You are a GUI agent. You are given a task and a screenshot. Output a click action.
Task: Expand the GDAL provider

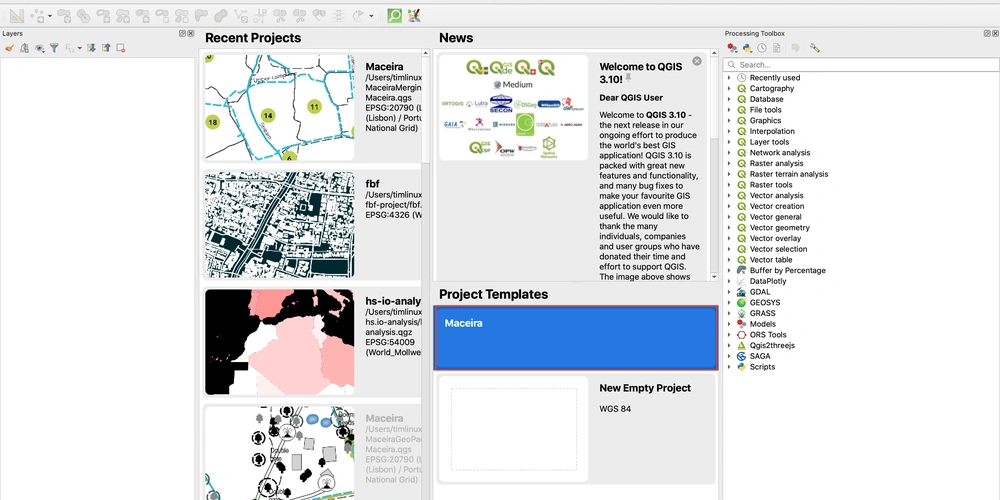729,292
